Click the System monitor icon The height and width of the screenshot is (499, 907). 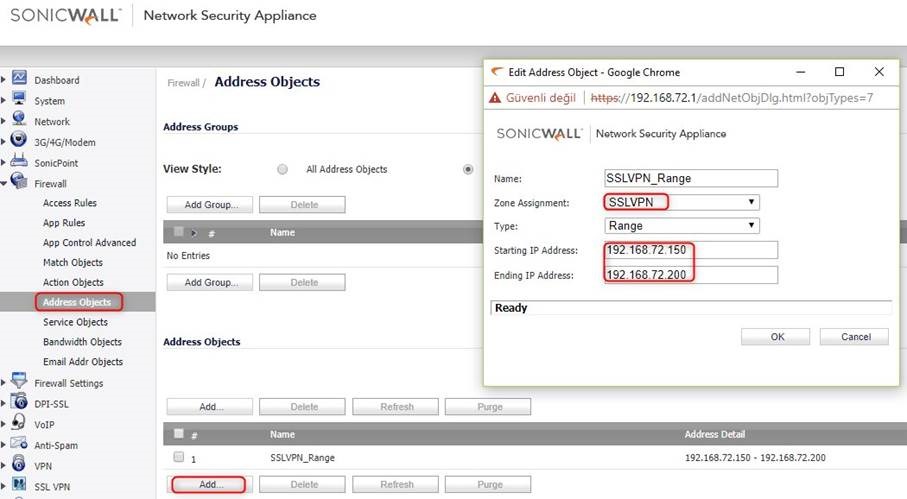pos(19,98)
